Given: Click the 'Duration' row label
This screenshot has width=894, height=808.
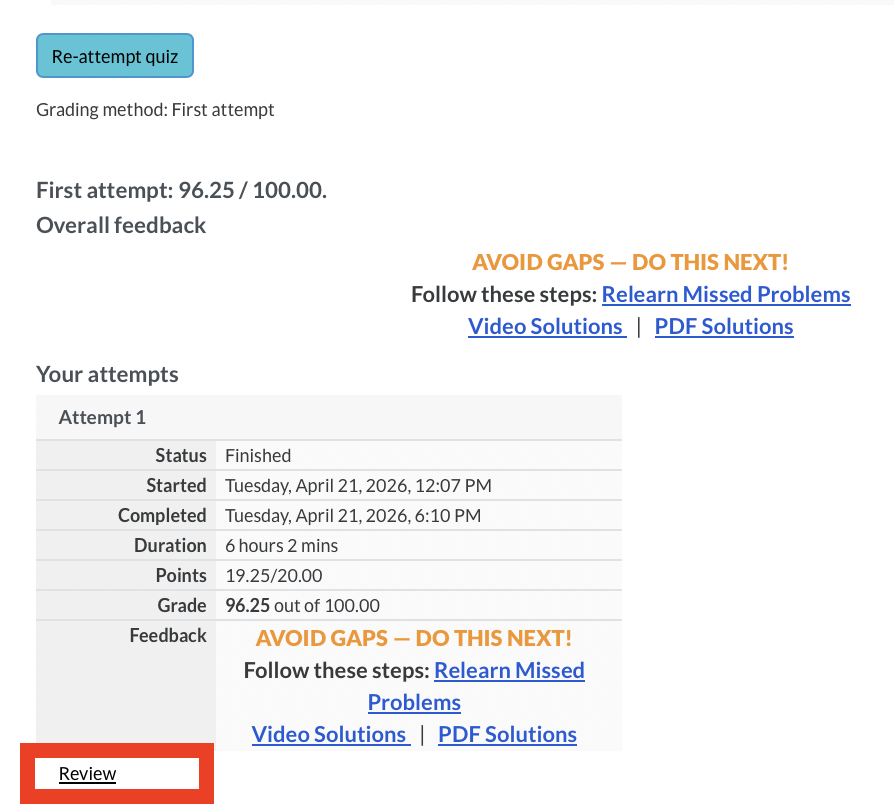Looking at the screenshot, I should coord(170,546).
